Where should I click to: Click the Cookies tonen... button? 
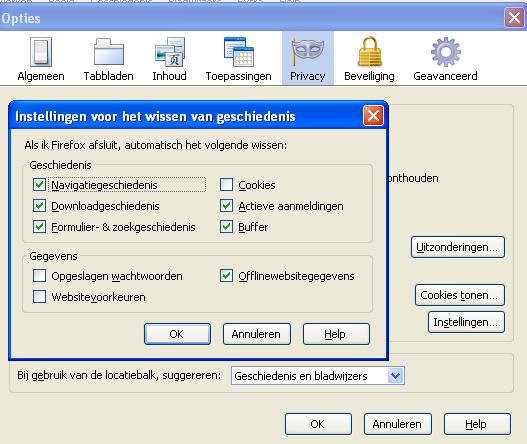(x=460, y=295)
